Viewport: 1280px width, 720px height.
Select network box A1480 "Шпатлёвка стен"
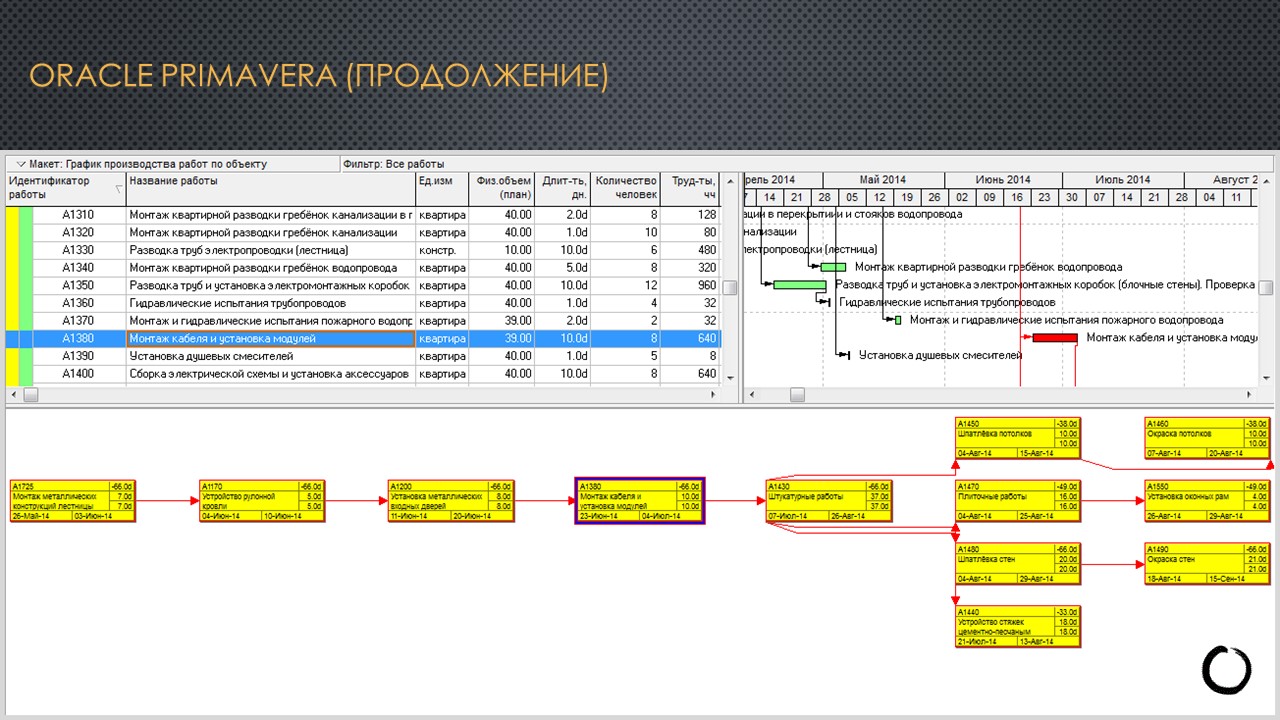pyautogui.click(x=1018, y=564)
